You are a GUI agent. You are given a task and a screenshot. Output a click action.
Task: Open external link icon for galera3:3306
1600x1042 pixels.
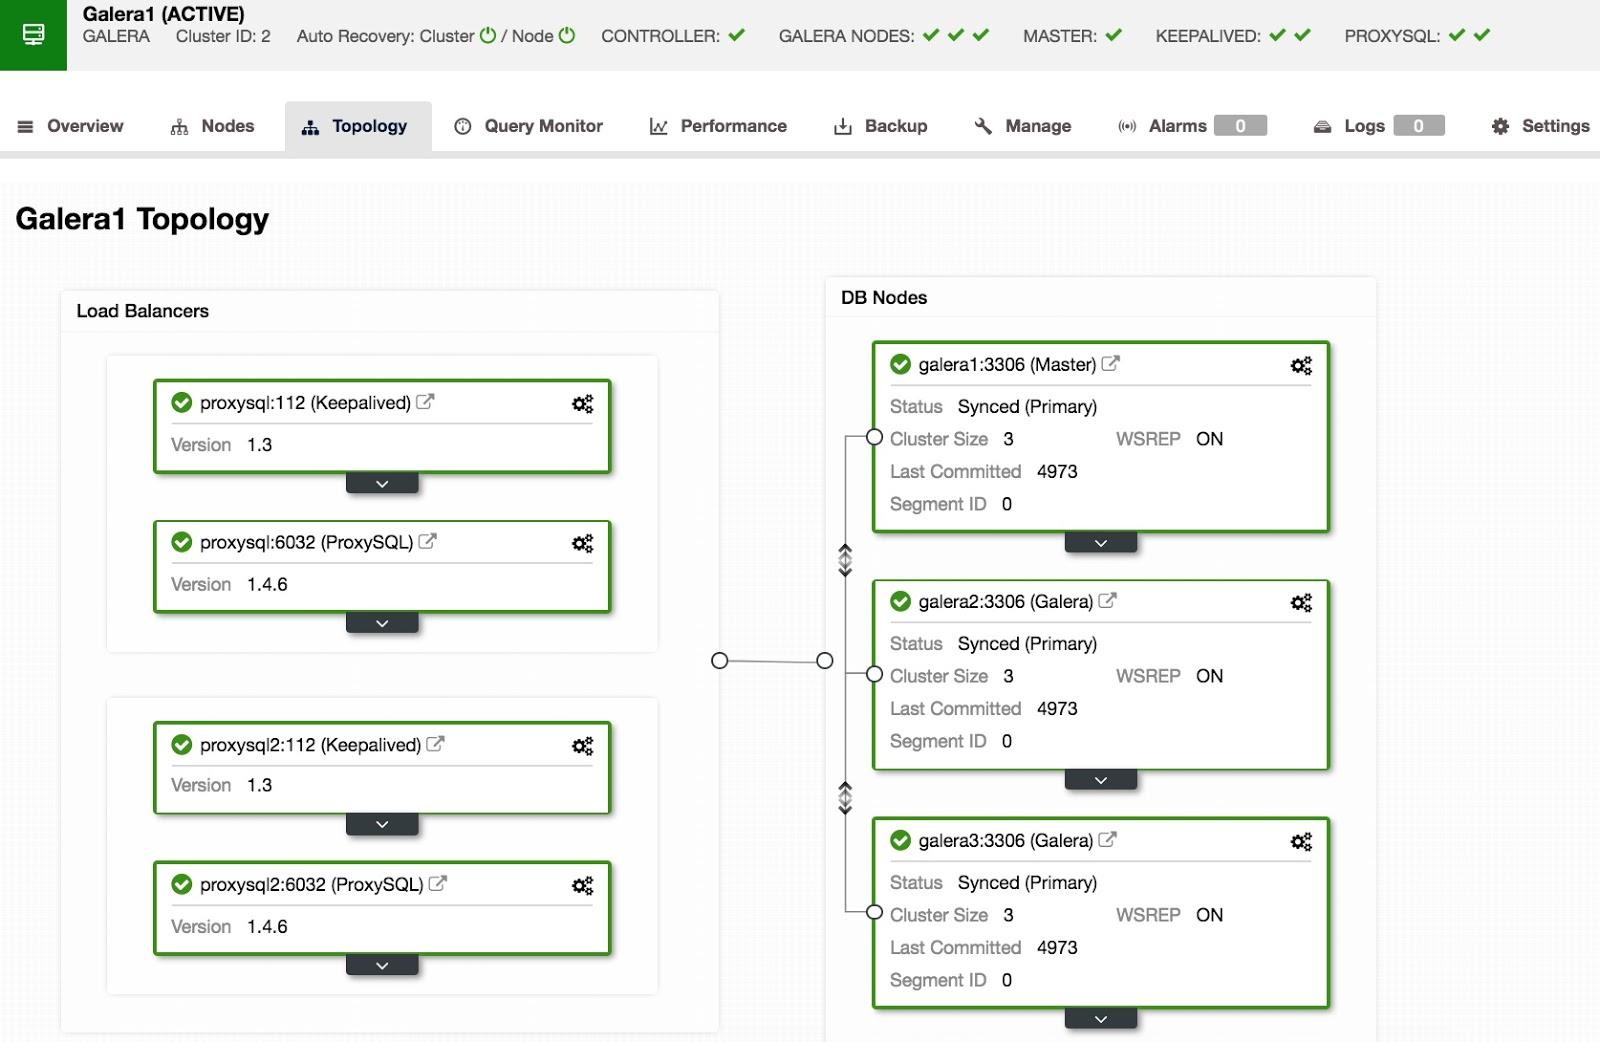pos(1107,840)
